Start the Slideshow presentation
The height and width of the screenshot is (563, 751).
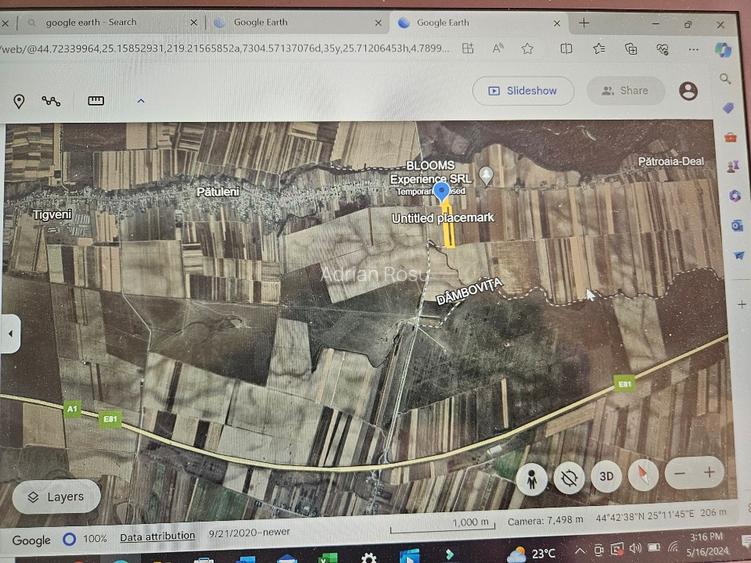coord(522,91)
